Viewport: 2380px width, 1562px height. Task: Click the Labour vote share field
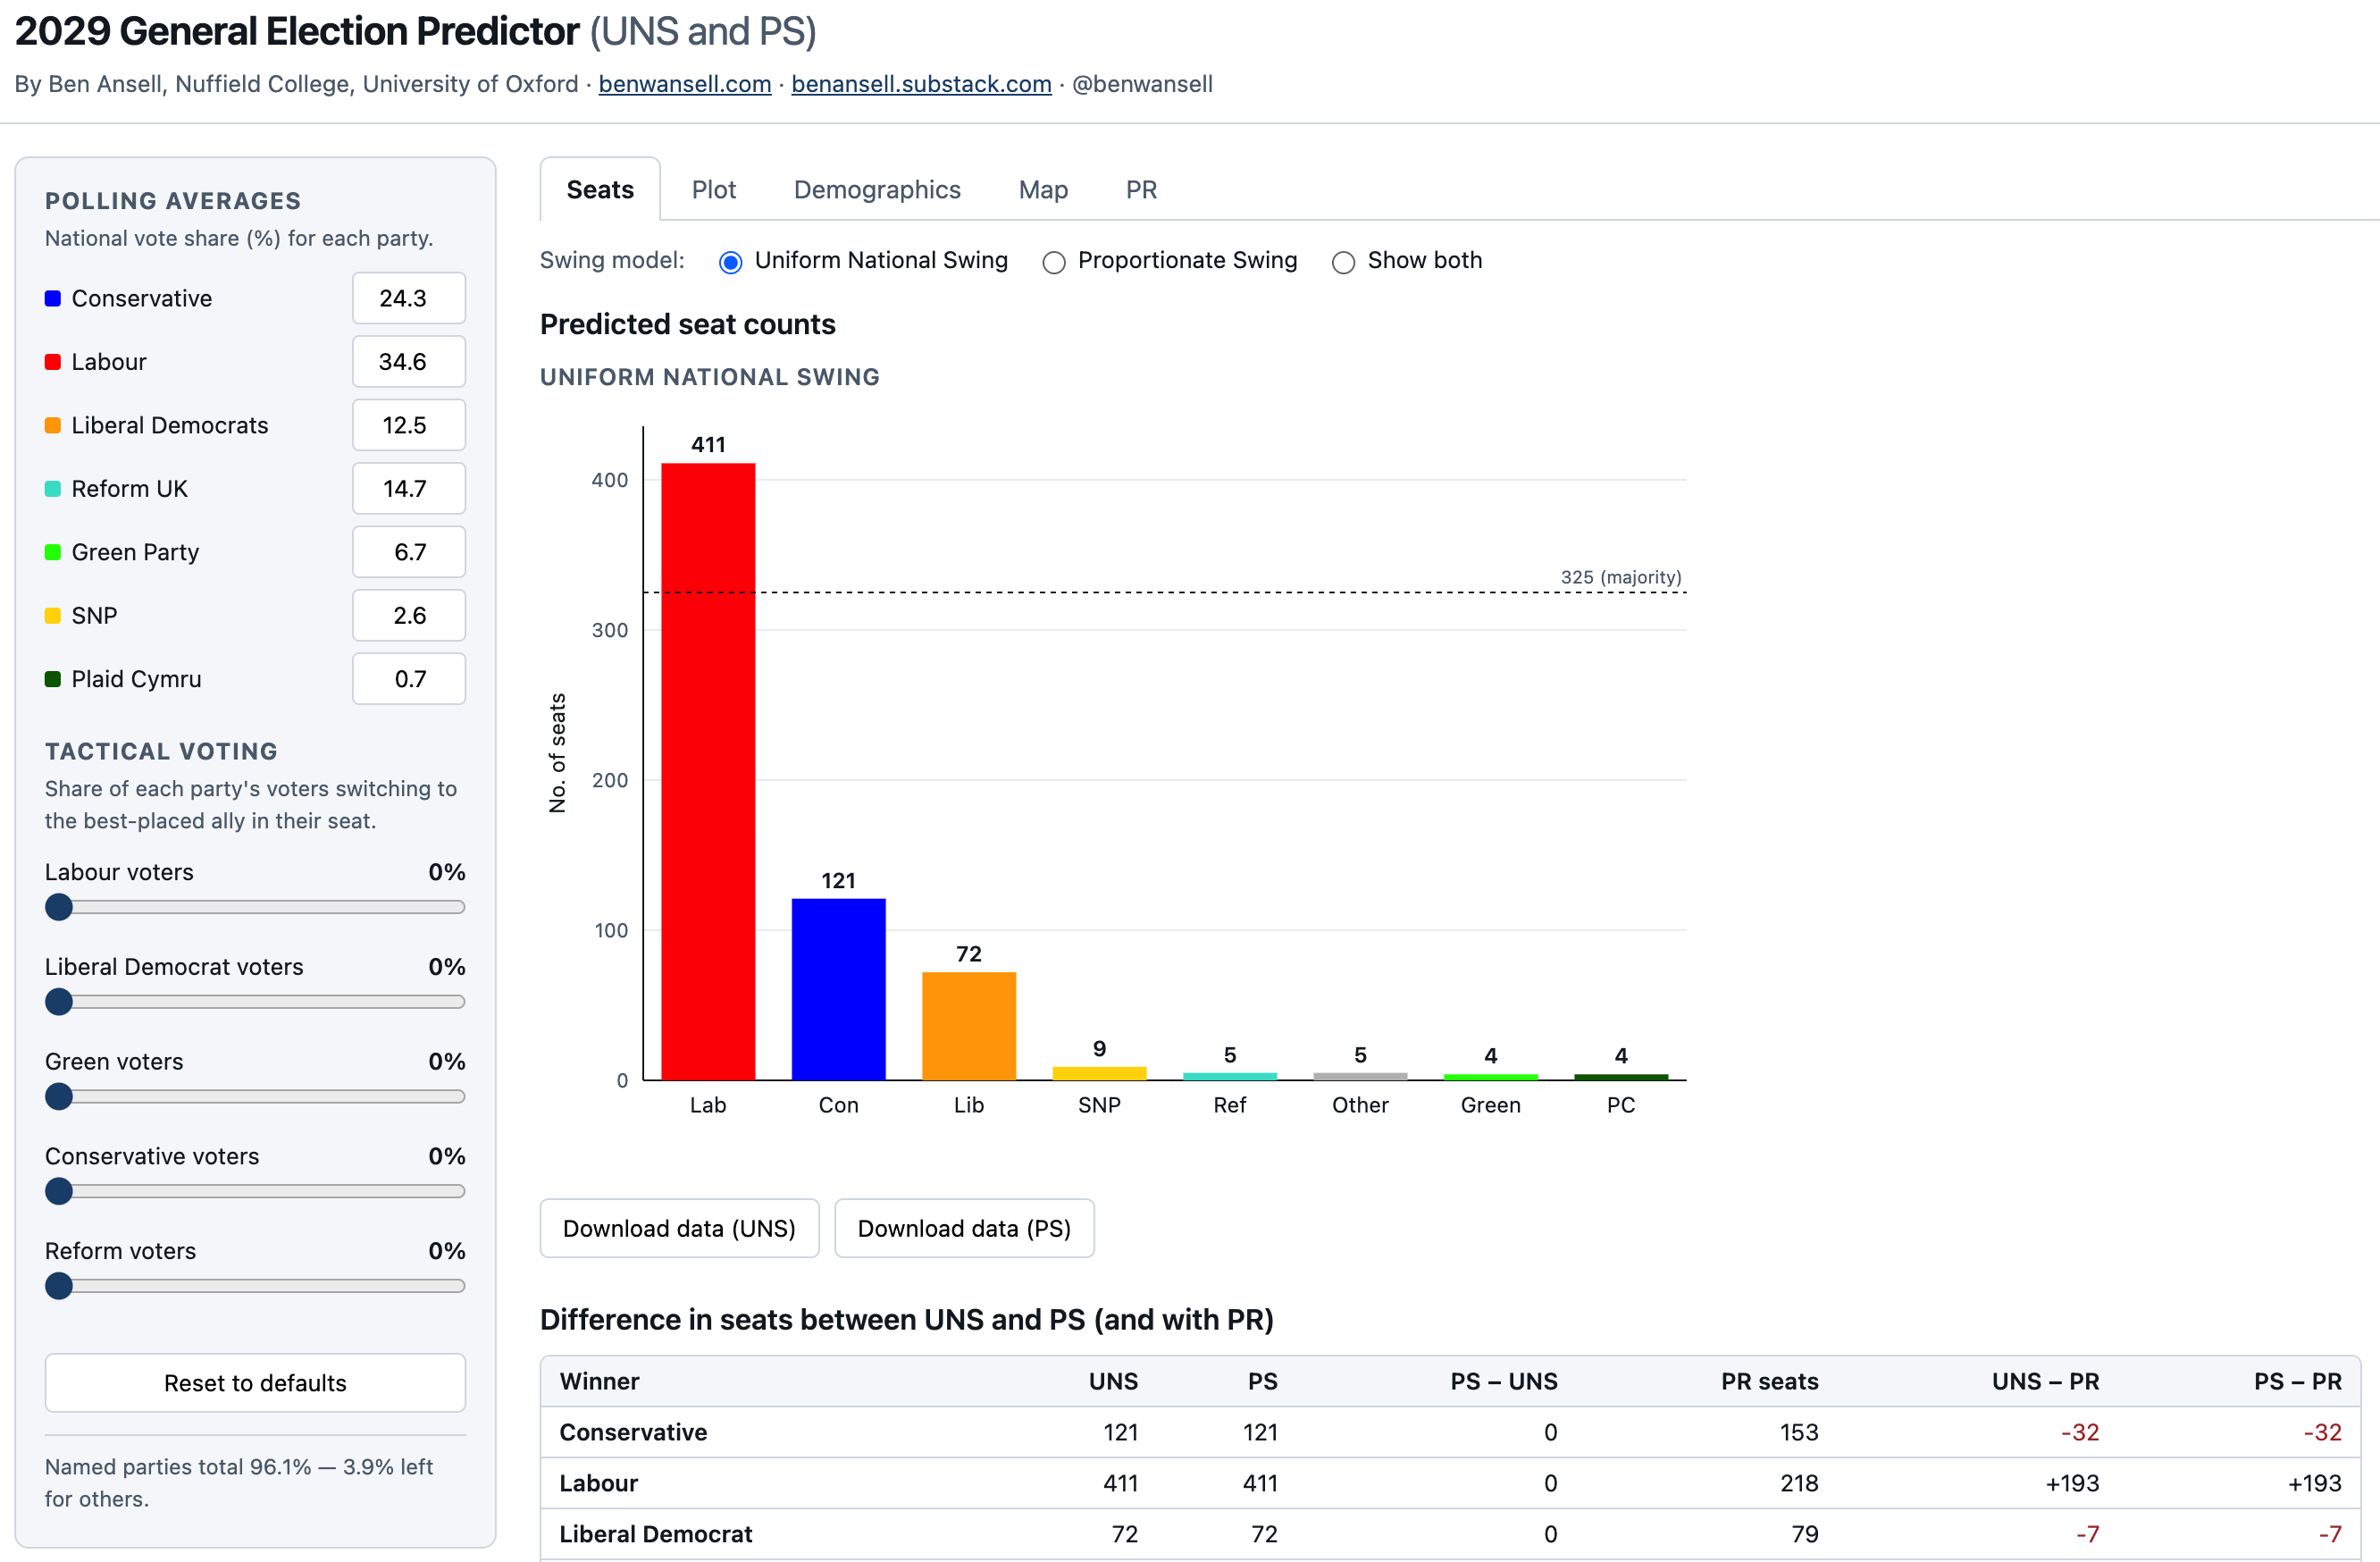click(408, 362)
